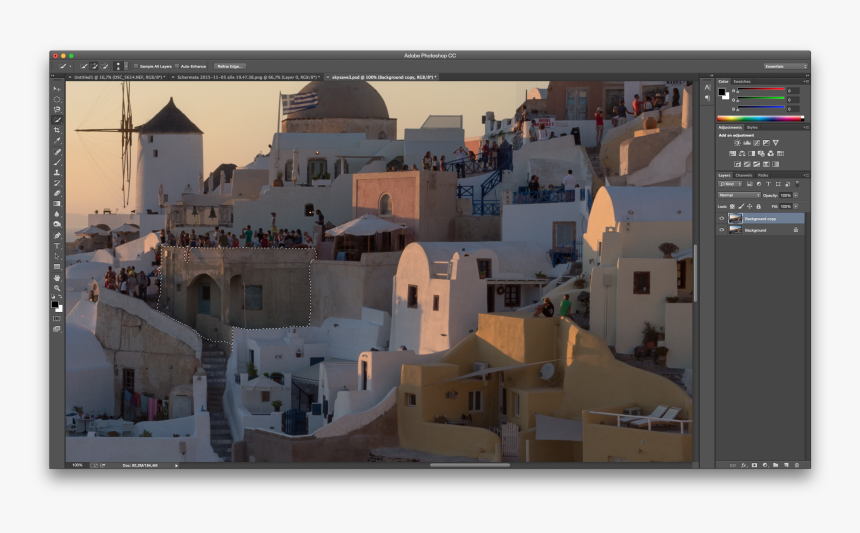Image resolution: width=860 pixels, height=533 pixels.
Task: Open the Normal blend mode dropdown
Action: [739, 195]
